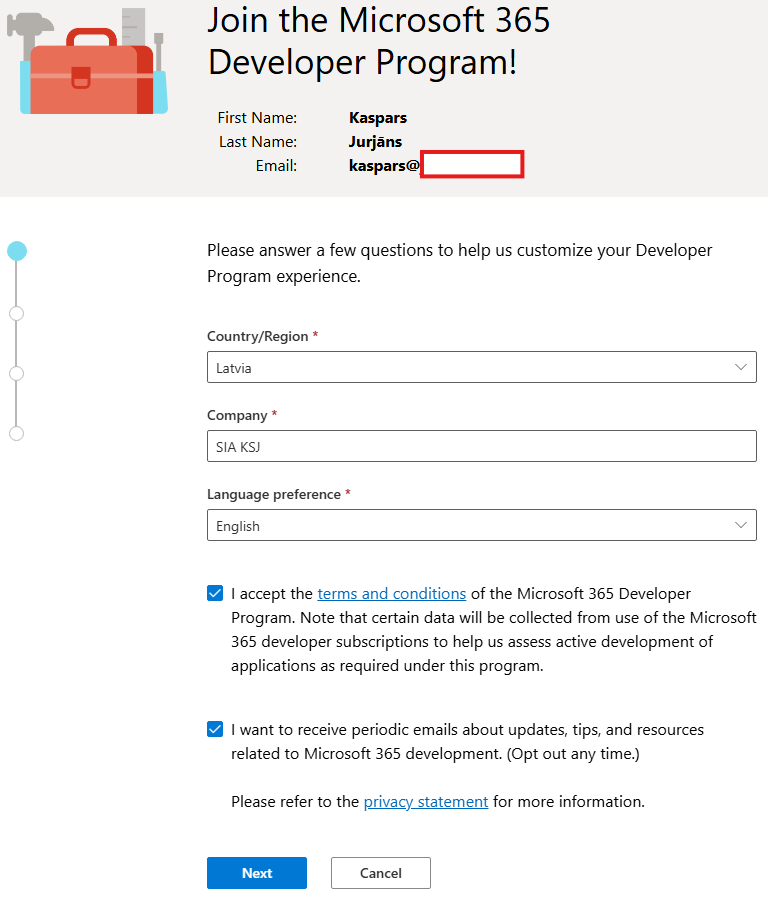
Task: Open the Country/Region dropdown showing Latvia
Action: point(482,367)
